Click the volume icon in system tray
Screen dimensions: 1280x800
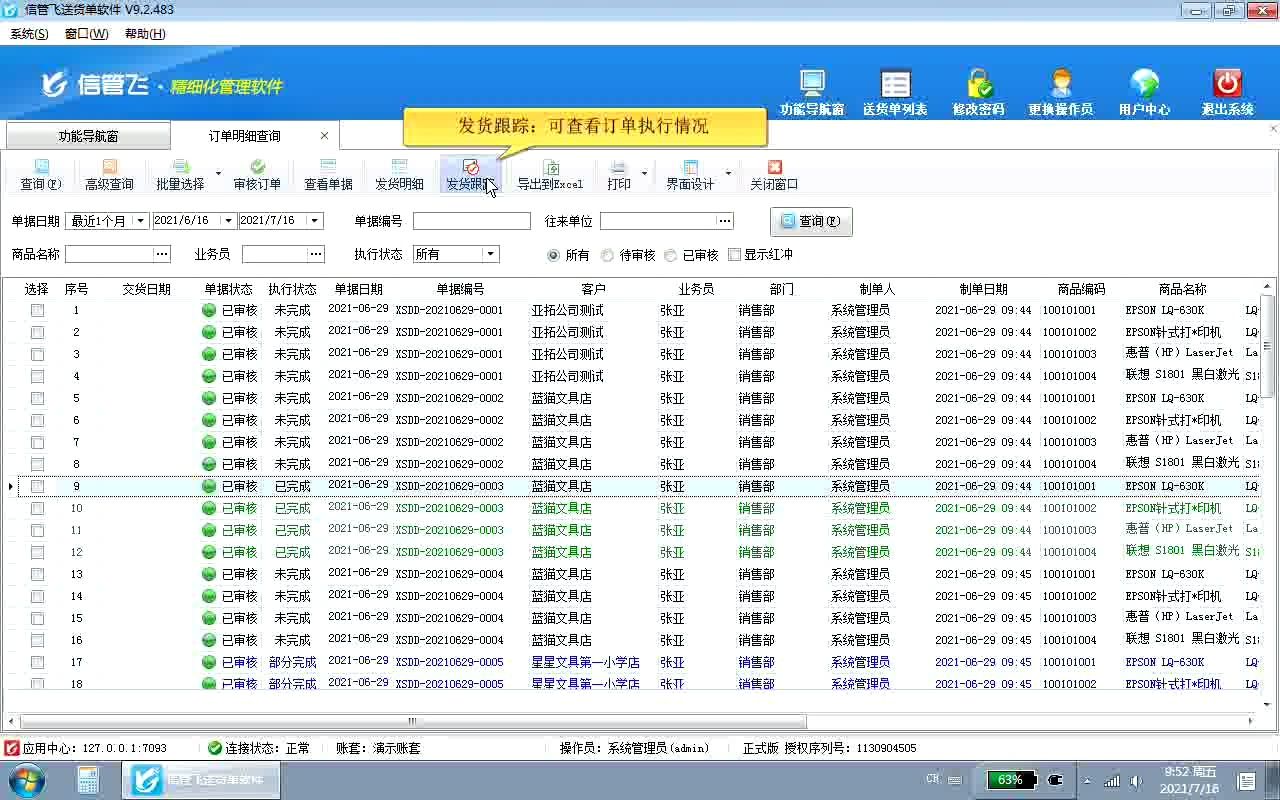(1135, 780)
